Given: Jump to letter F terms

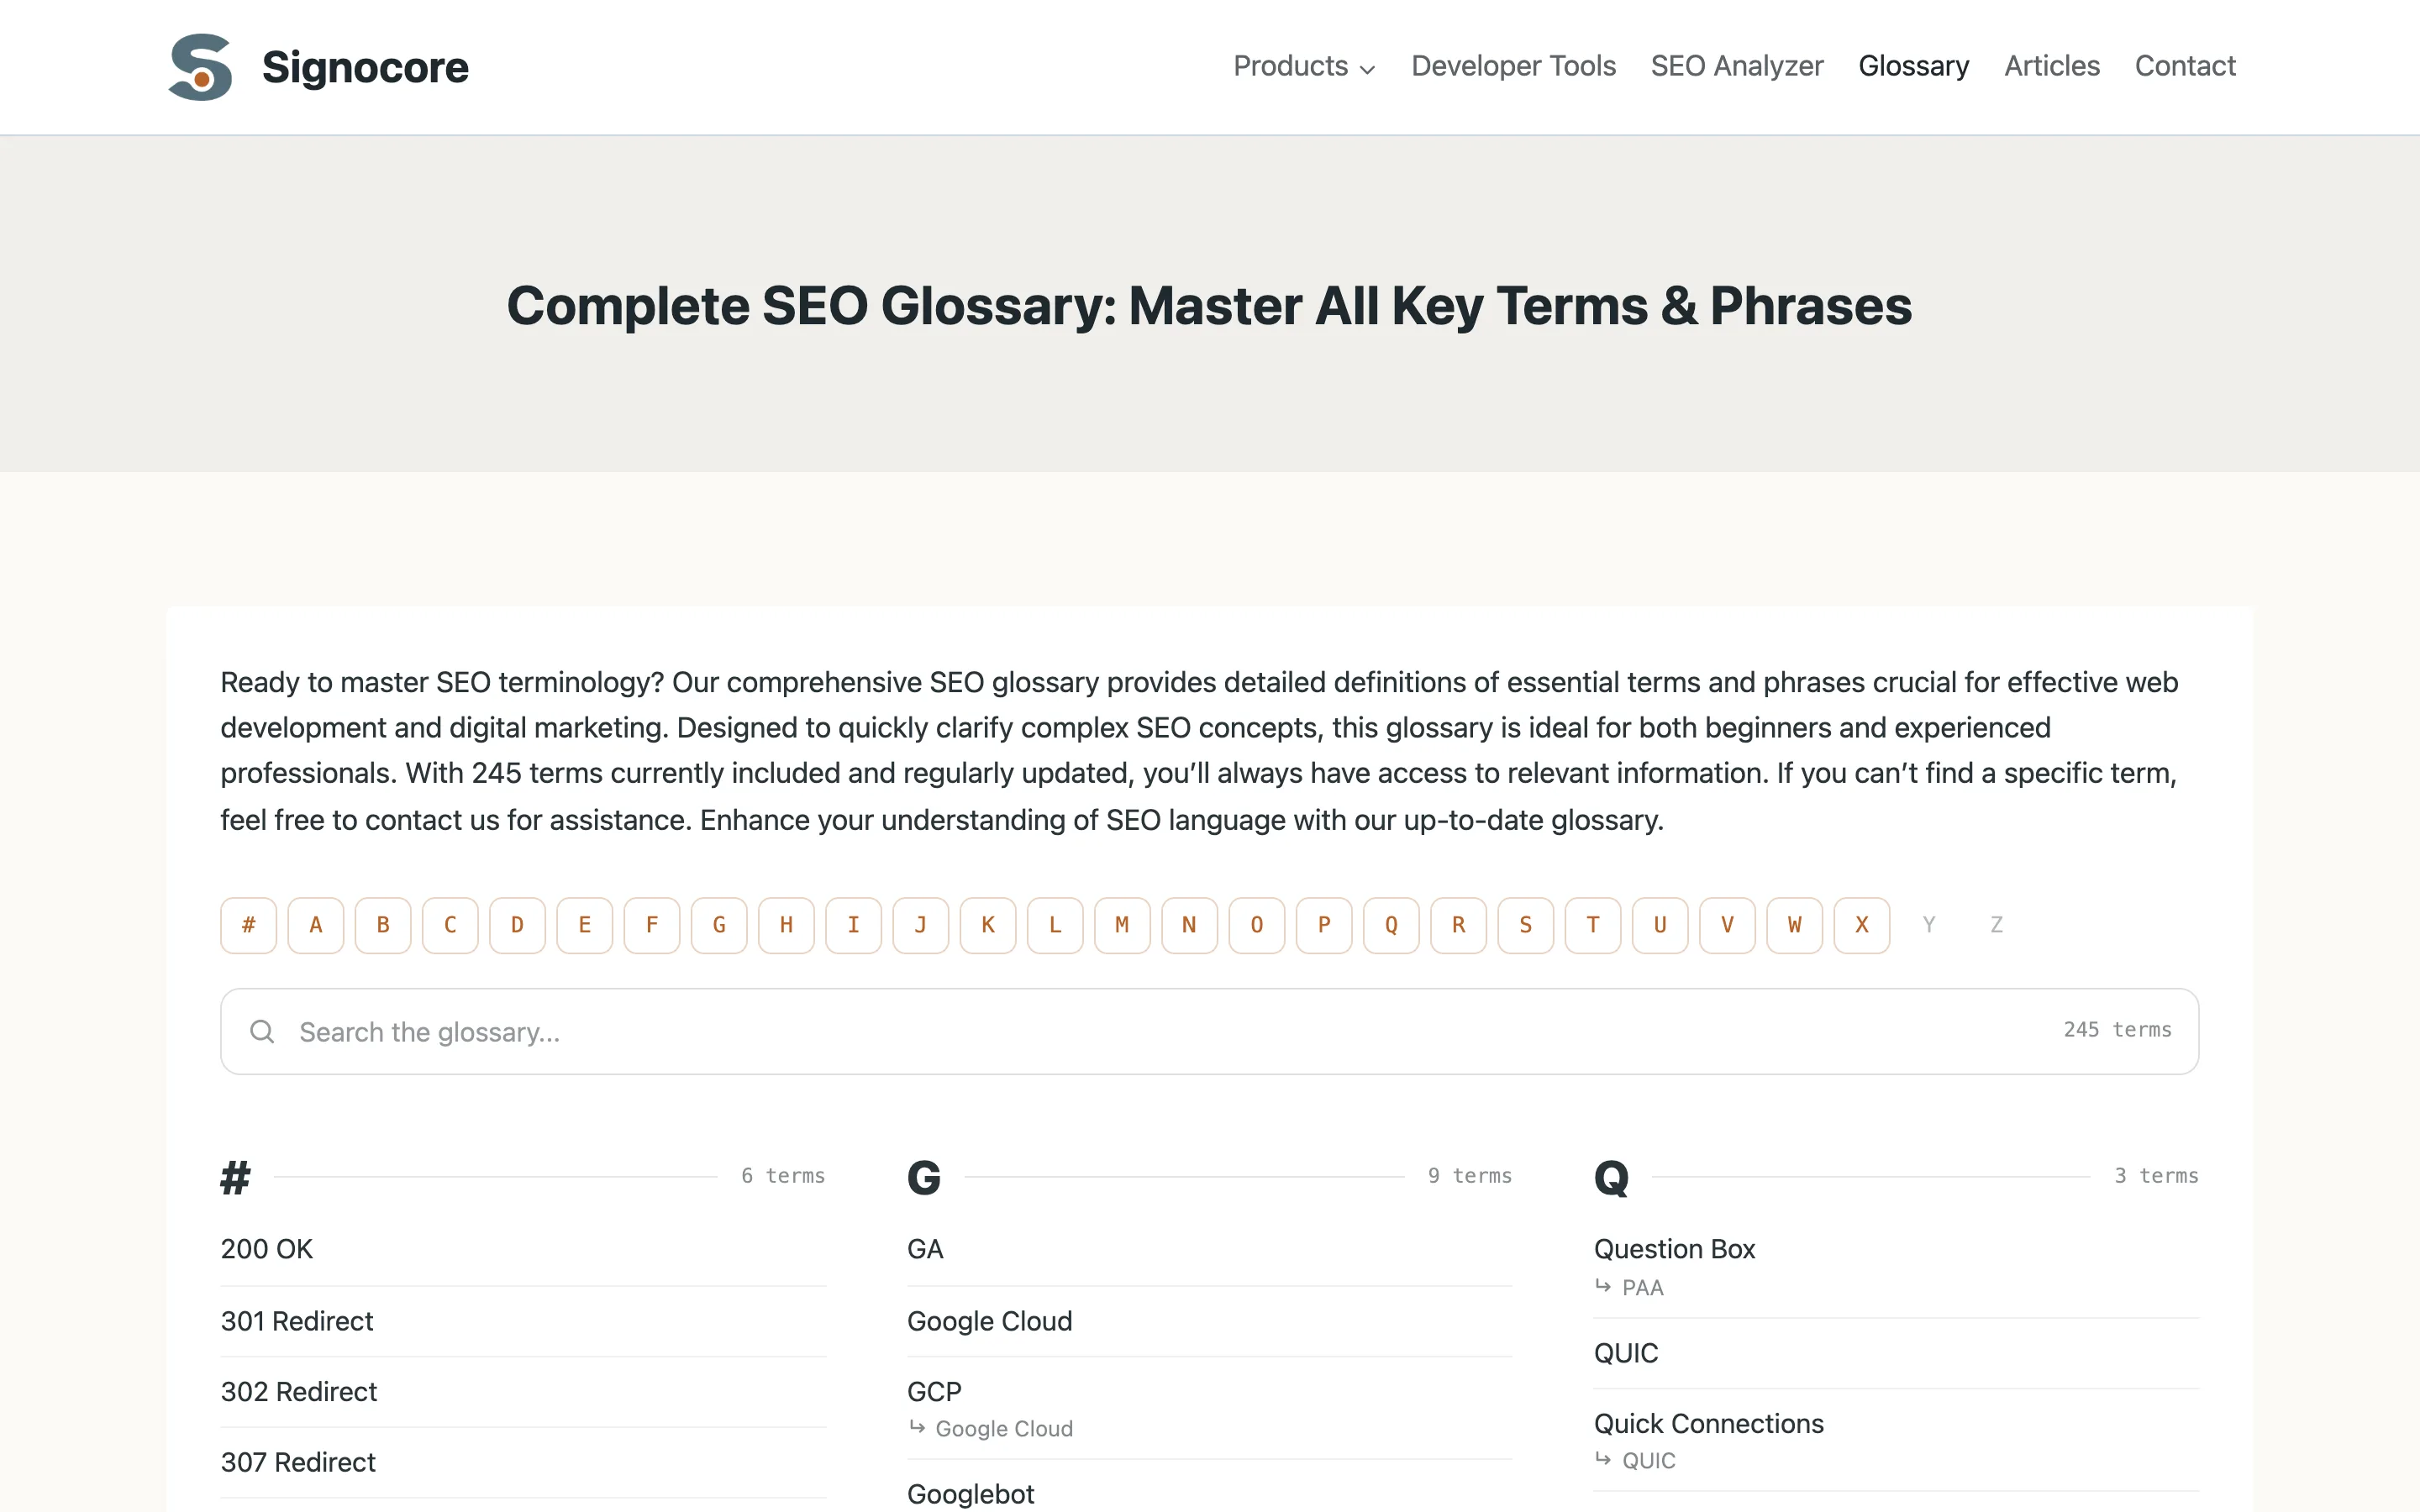Looking at the screenshot, I should [652, 925].
